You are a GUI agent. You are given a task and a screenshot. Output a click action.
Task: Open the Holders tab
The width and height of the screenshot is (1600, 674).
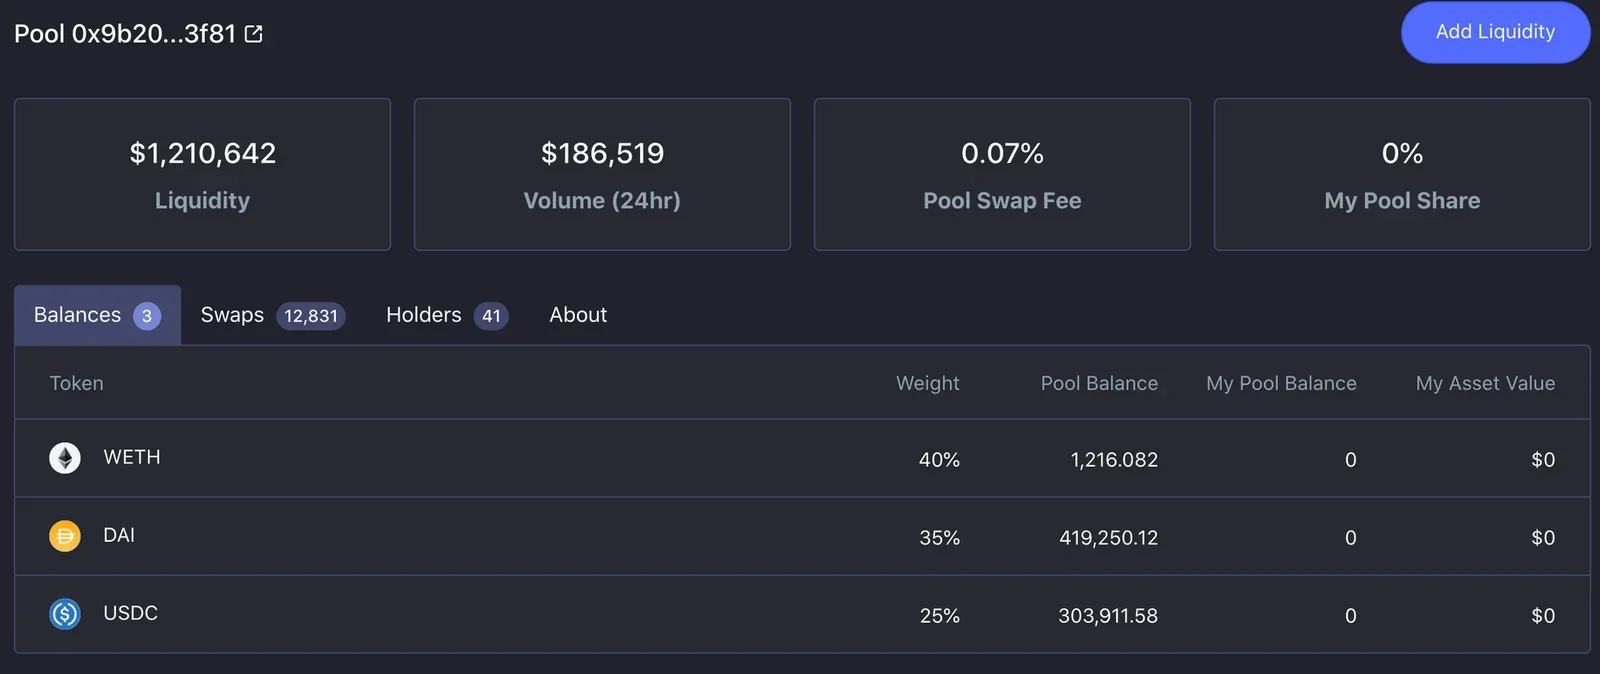[x=447, y=315]
